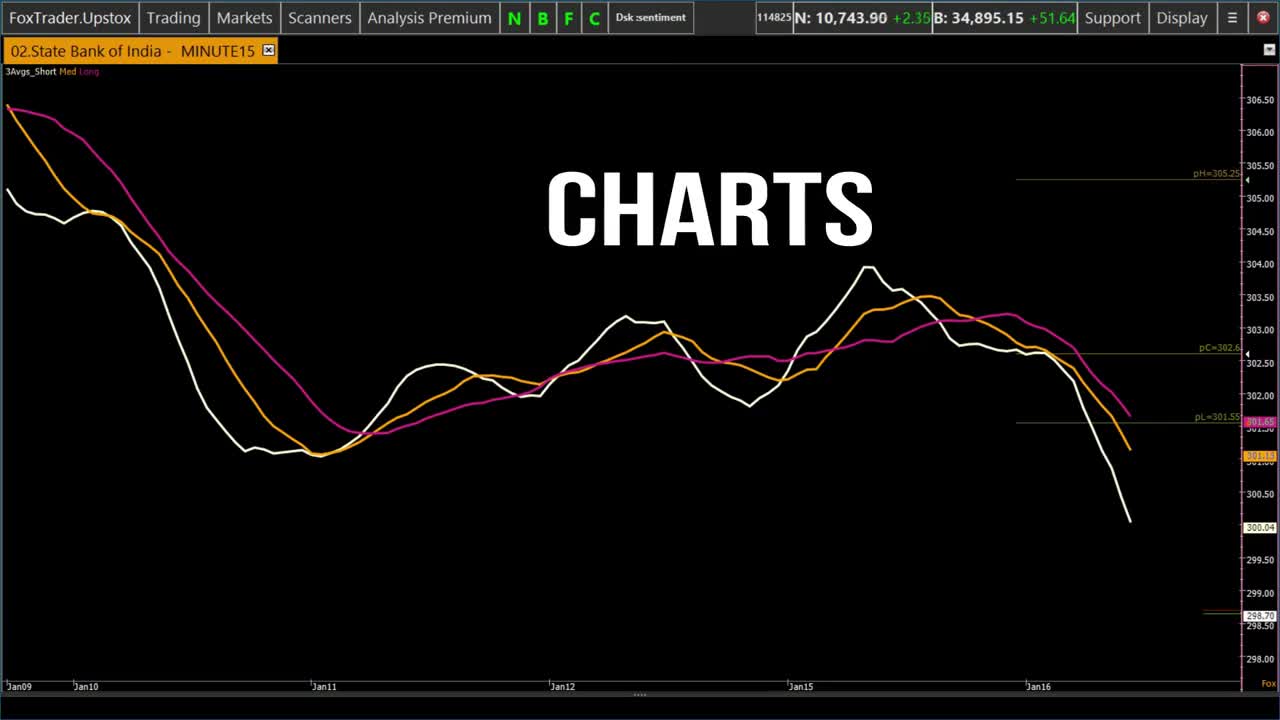Open the Scanners menu

pyautogui.click(x=320, y=18)
